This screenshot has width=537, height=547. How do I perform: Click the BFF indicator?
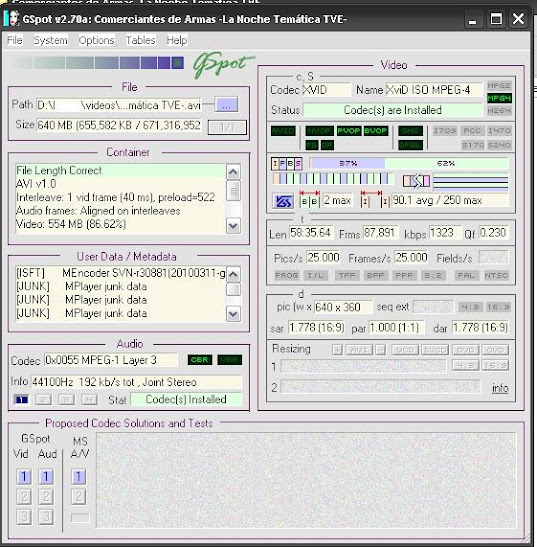tap(375, 275)
